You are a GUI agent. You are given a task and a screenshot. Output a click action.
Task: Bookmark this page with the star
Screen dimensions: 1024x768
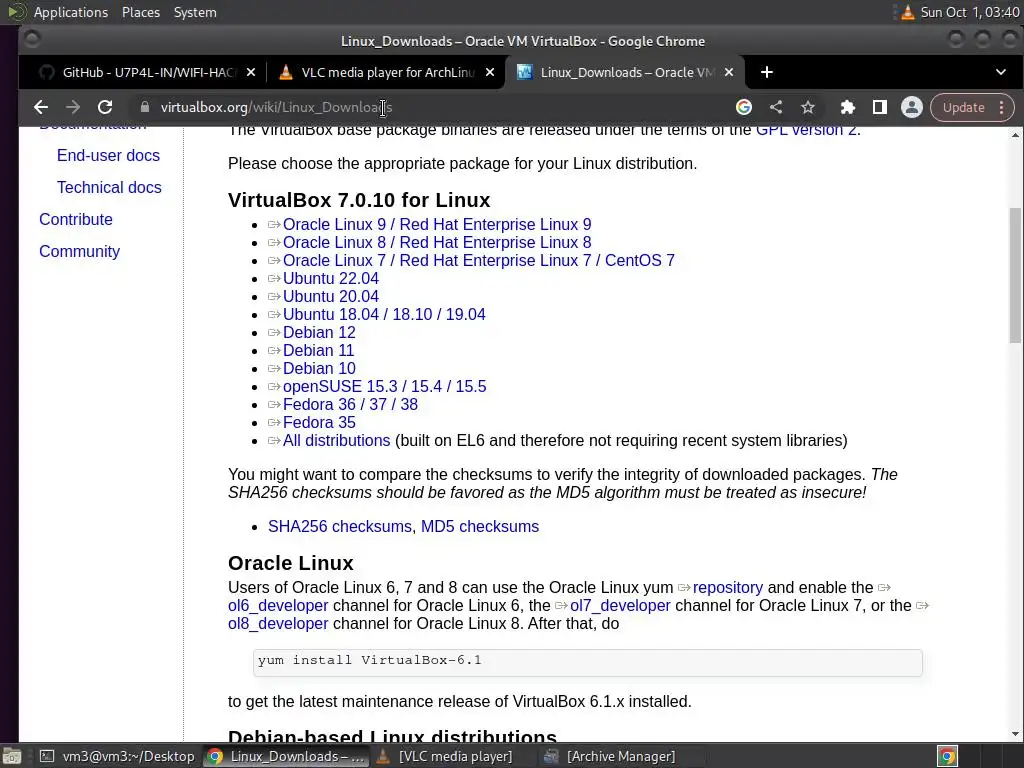808,107
